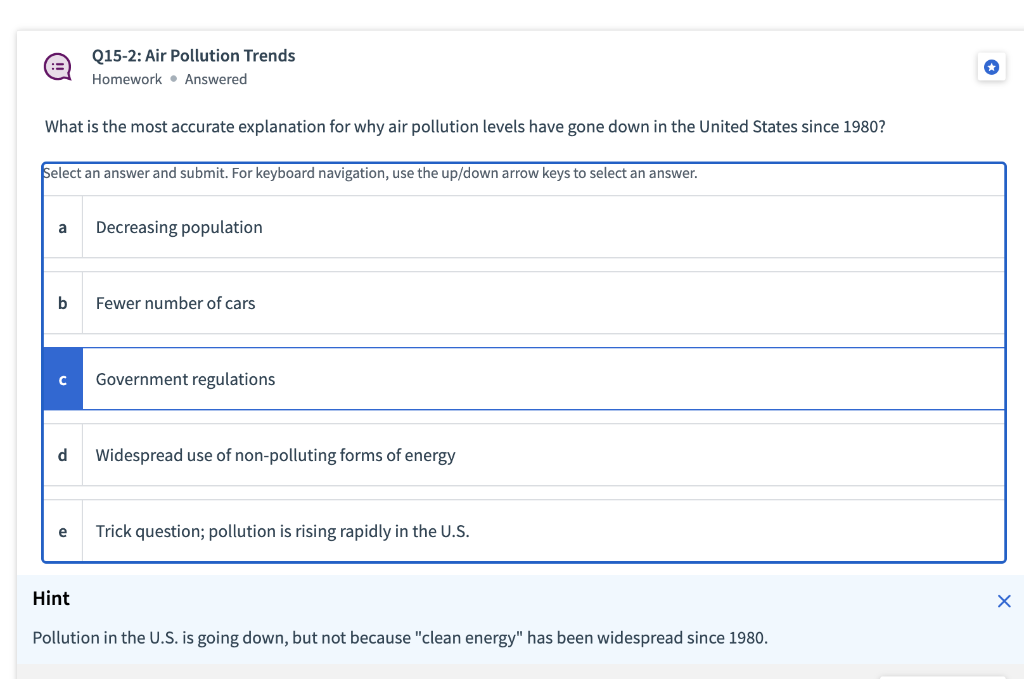
Task: Click the "Answered" status label
Action: 215,79
